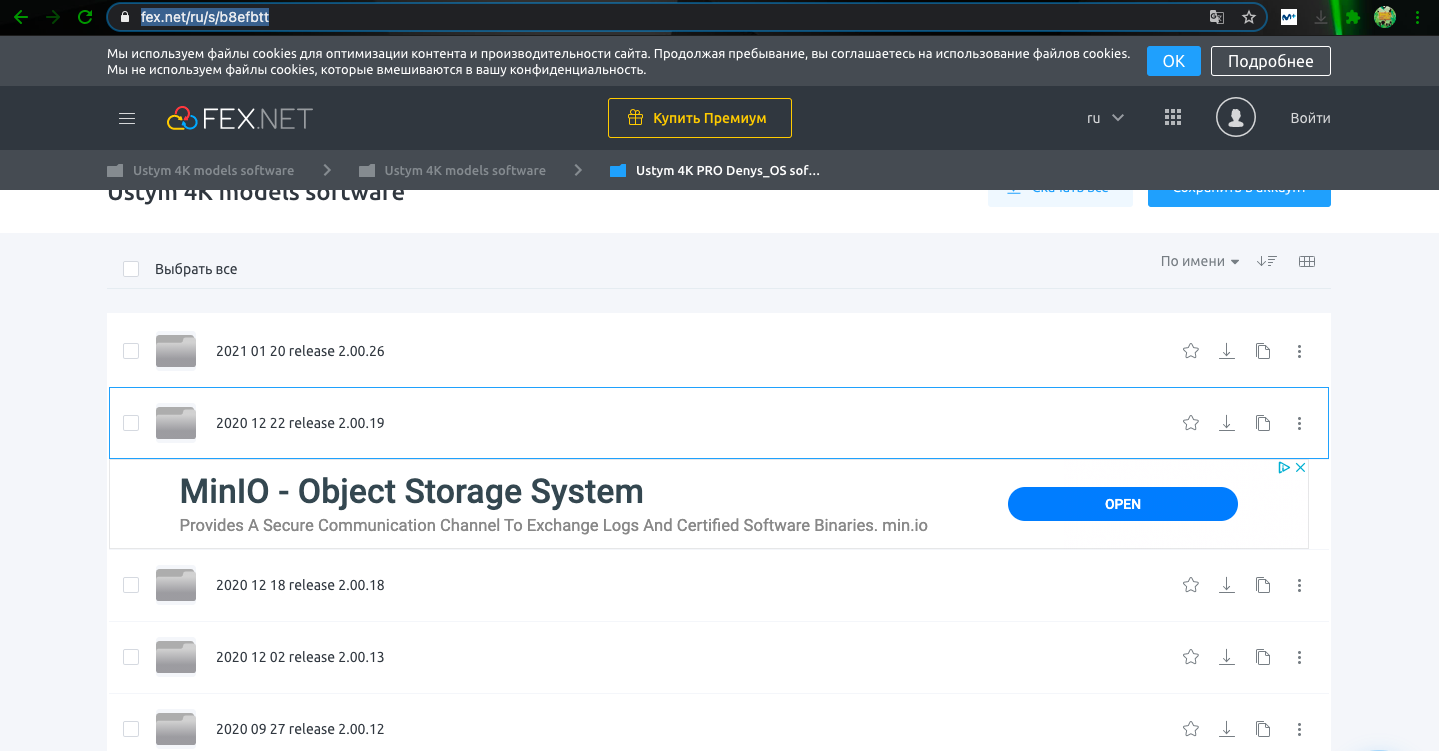Click the user profile avatar icon
The image size is (1439, 751).
pyautogui.click(x=1235, y=118)
